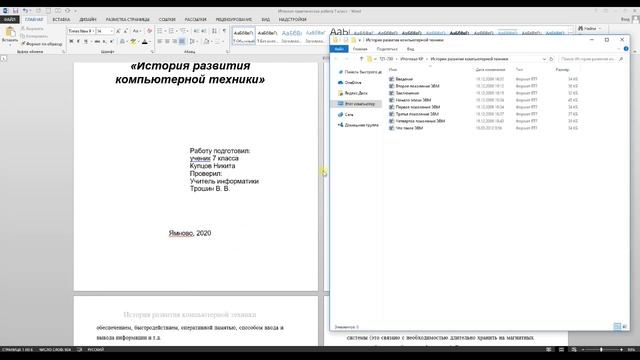Select the Обычный style in styles gallery
This screenshot has height=360, width=640.
pos(244,36)
